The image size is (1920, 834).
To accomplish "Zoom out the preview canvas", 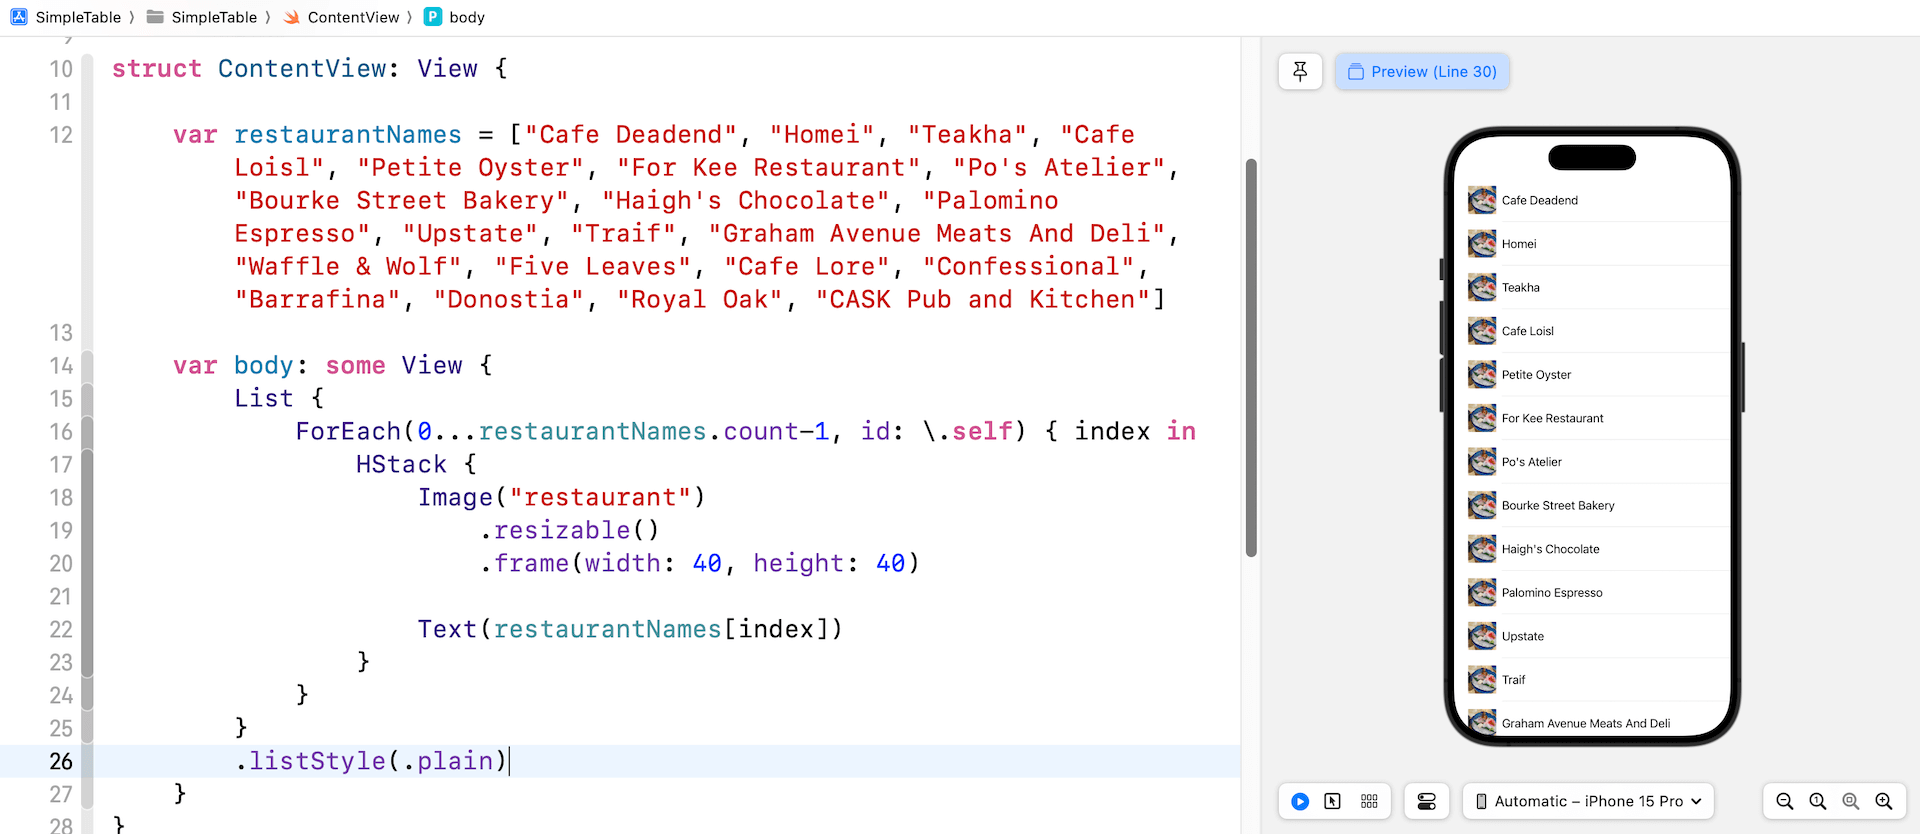I will tap(1784, 801).
